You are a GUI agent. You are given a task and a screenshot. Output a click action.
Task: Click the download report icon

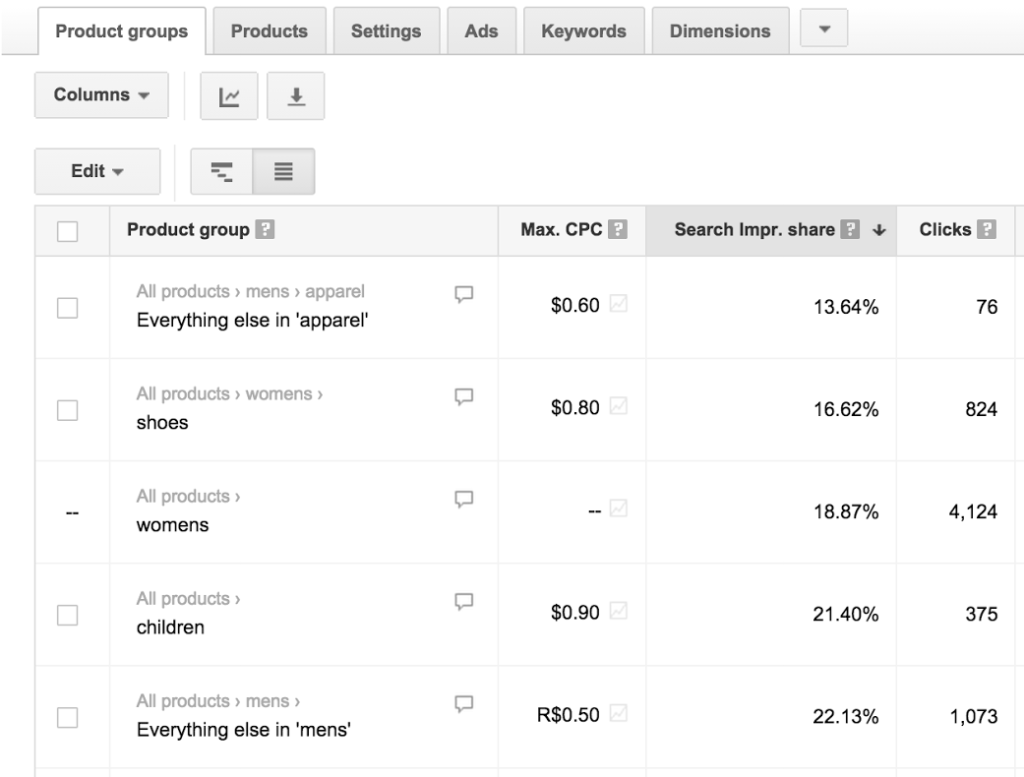296,95
